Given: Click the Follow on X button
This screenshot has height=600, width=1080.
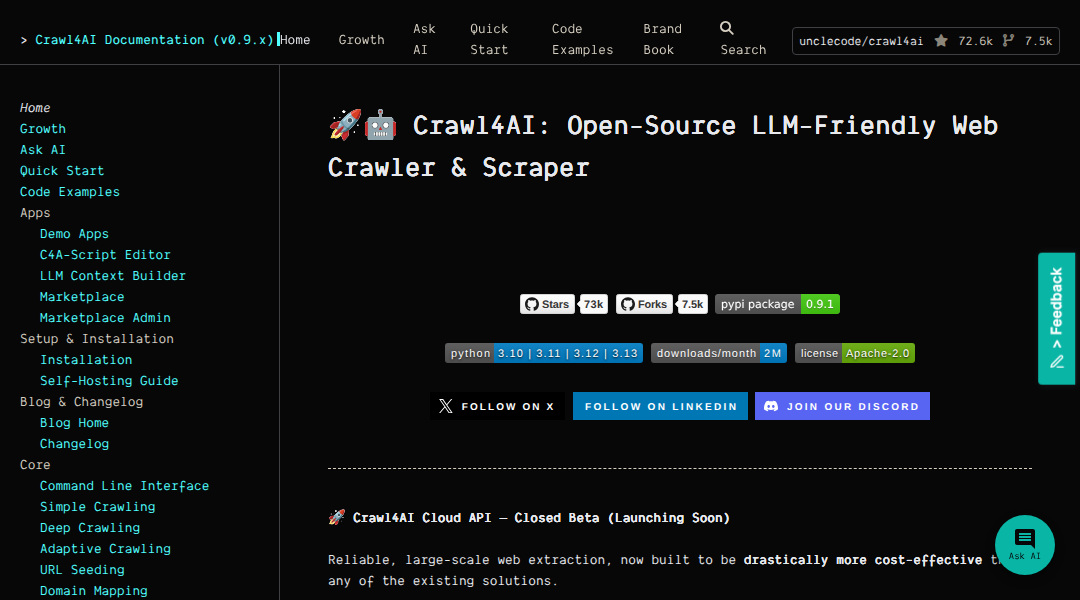Looking at the screenshot, I should [x=497, y=406].
